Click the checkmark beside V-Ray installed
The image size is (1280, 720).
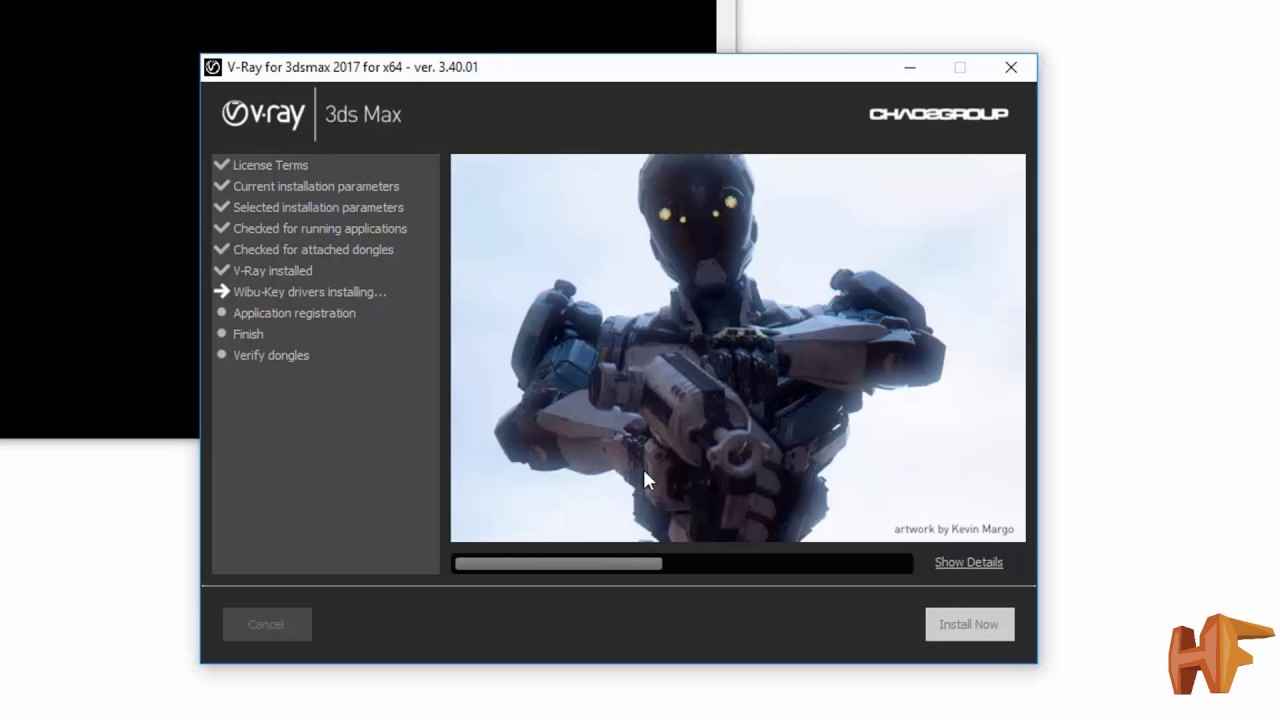(222, 270)
